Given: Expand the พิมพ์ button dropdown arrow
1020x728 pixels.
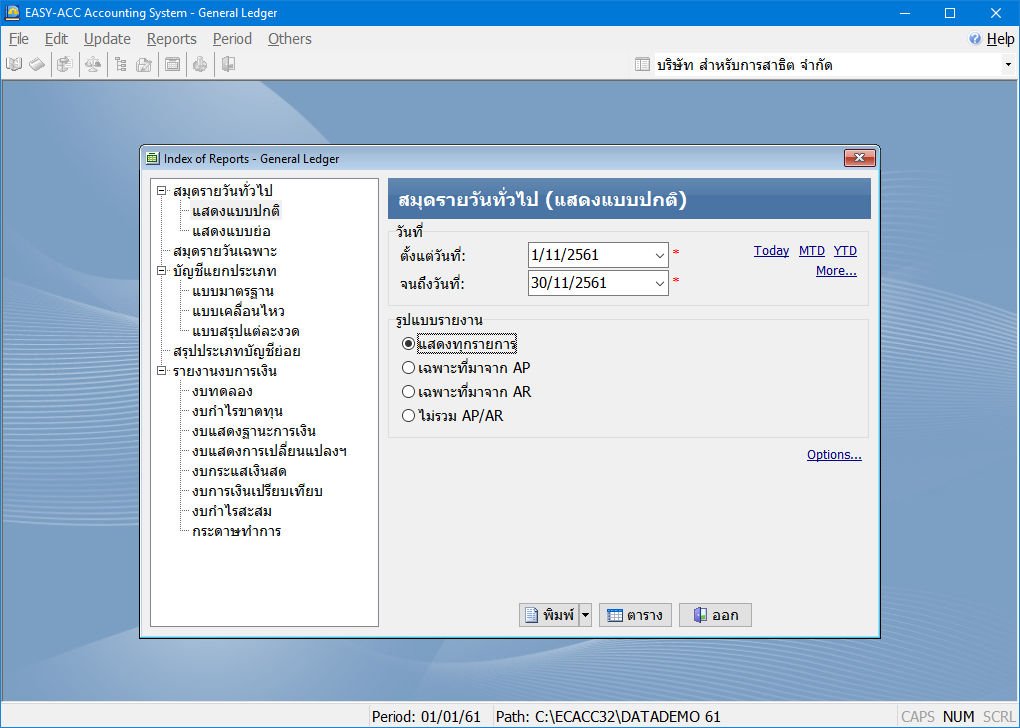Looking at the screenshot, I should point(586,615).
